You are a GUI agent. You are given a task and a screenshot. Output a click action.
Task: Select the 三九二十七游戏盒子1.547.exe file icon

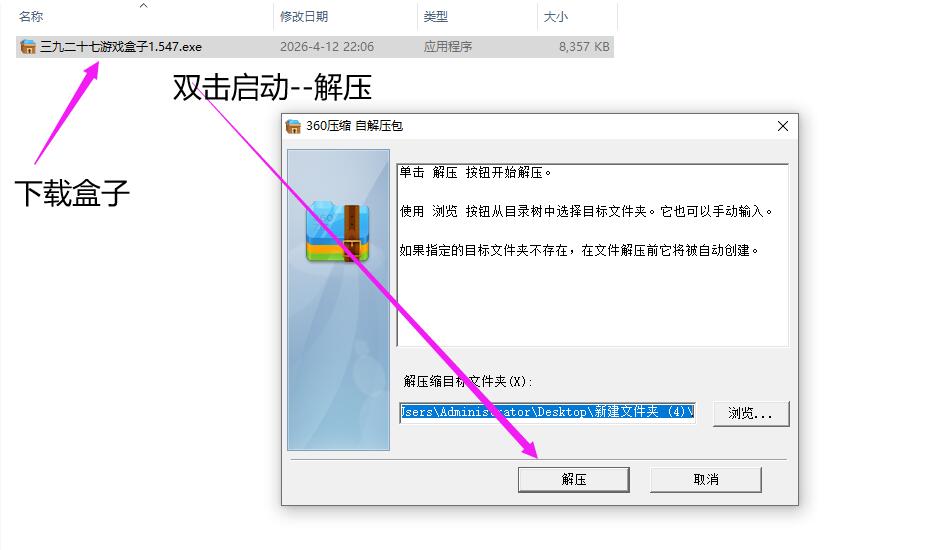pyautogui.click(x=27, y=46)
